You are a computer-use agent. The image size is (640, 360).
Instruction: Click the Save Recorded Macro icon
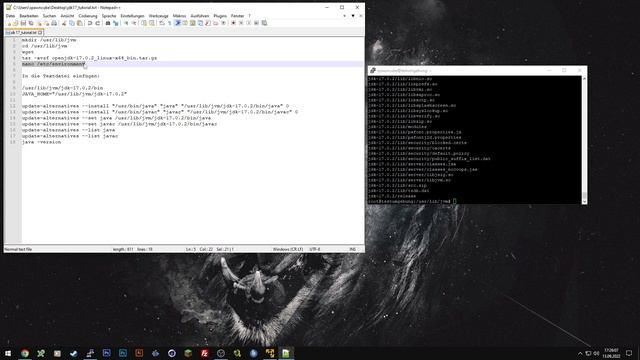(x=264, y=23)
